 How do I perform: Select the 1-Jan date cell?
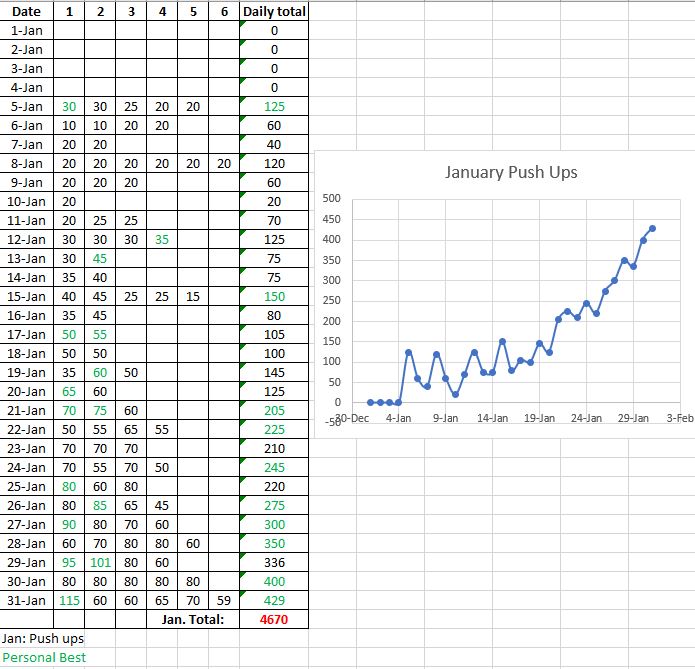click(26, 31)
